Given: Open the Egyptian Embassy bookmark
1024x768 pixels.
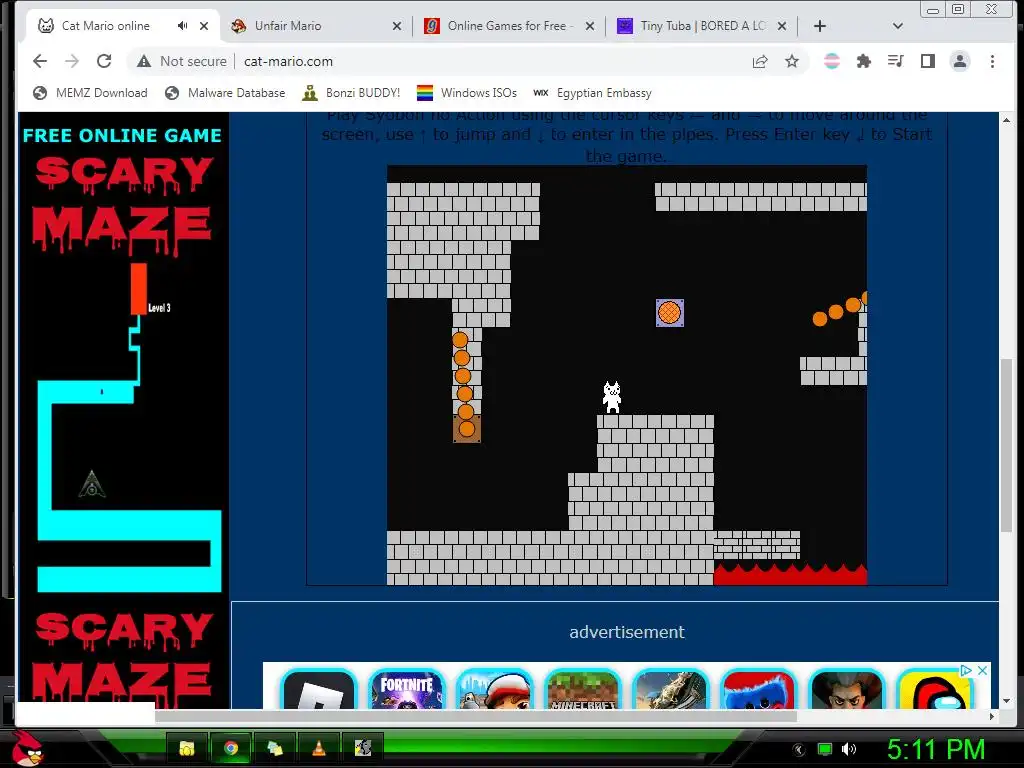Looking at the screenshot, I should pos(592,93).
